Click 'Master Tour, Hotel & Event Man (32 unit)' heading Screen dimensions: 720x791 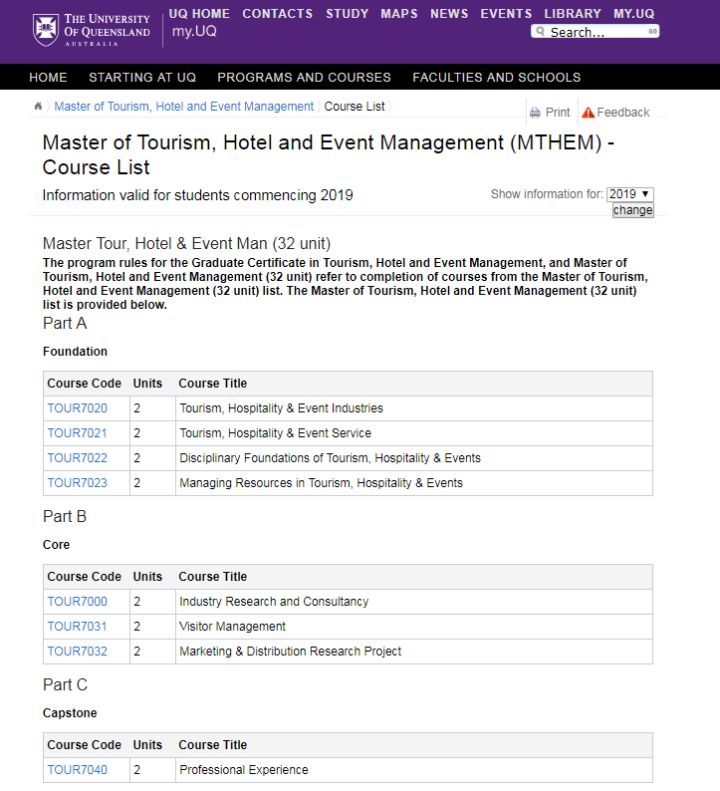click(x=187, y=244)
